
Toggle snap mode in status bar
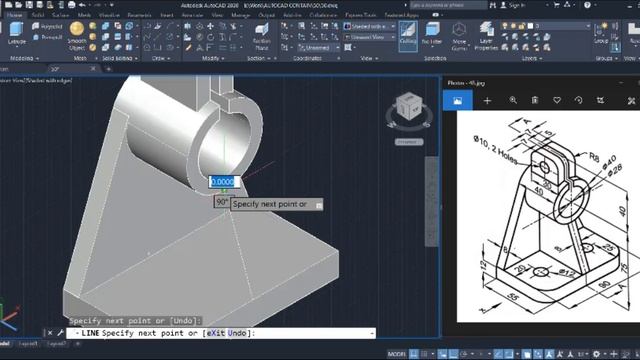pyautogui.click(x=424, y=354)
